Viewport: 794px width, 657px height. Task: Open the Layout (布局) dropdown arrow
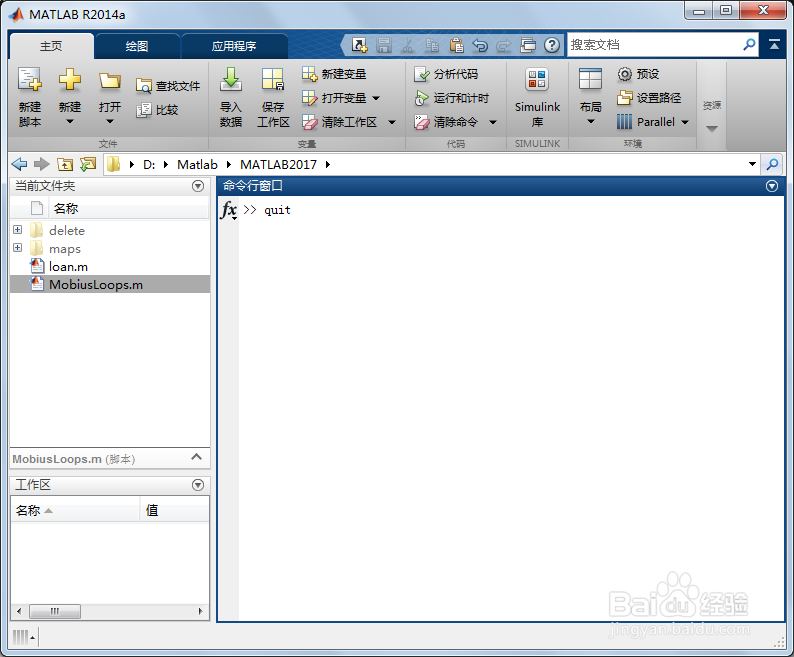[590, 122]
